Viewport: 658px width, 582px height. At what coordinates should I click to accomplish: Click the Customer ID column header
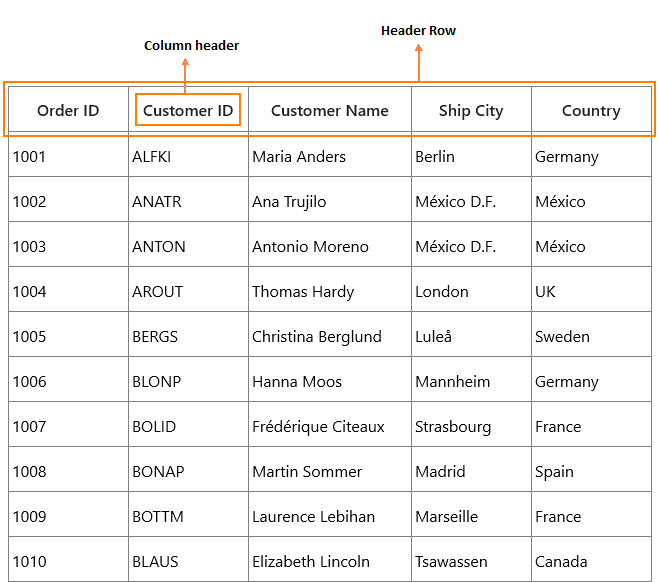click(x=188, y=111)
